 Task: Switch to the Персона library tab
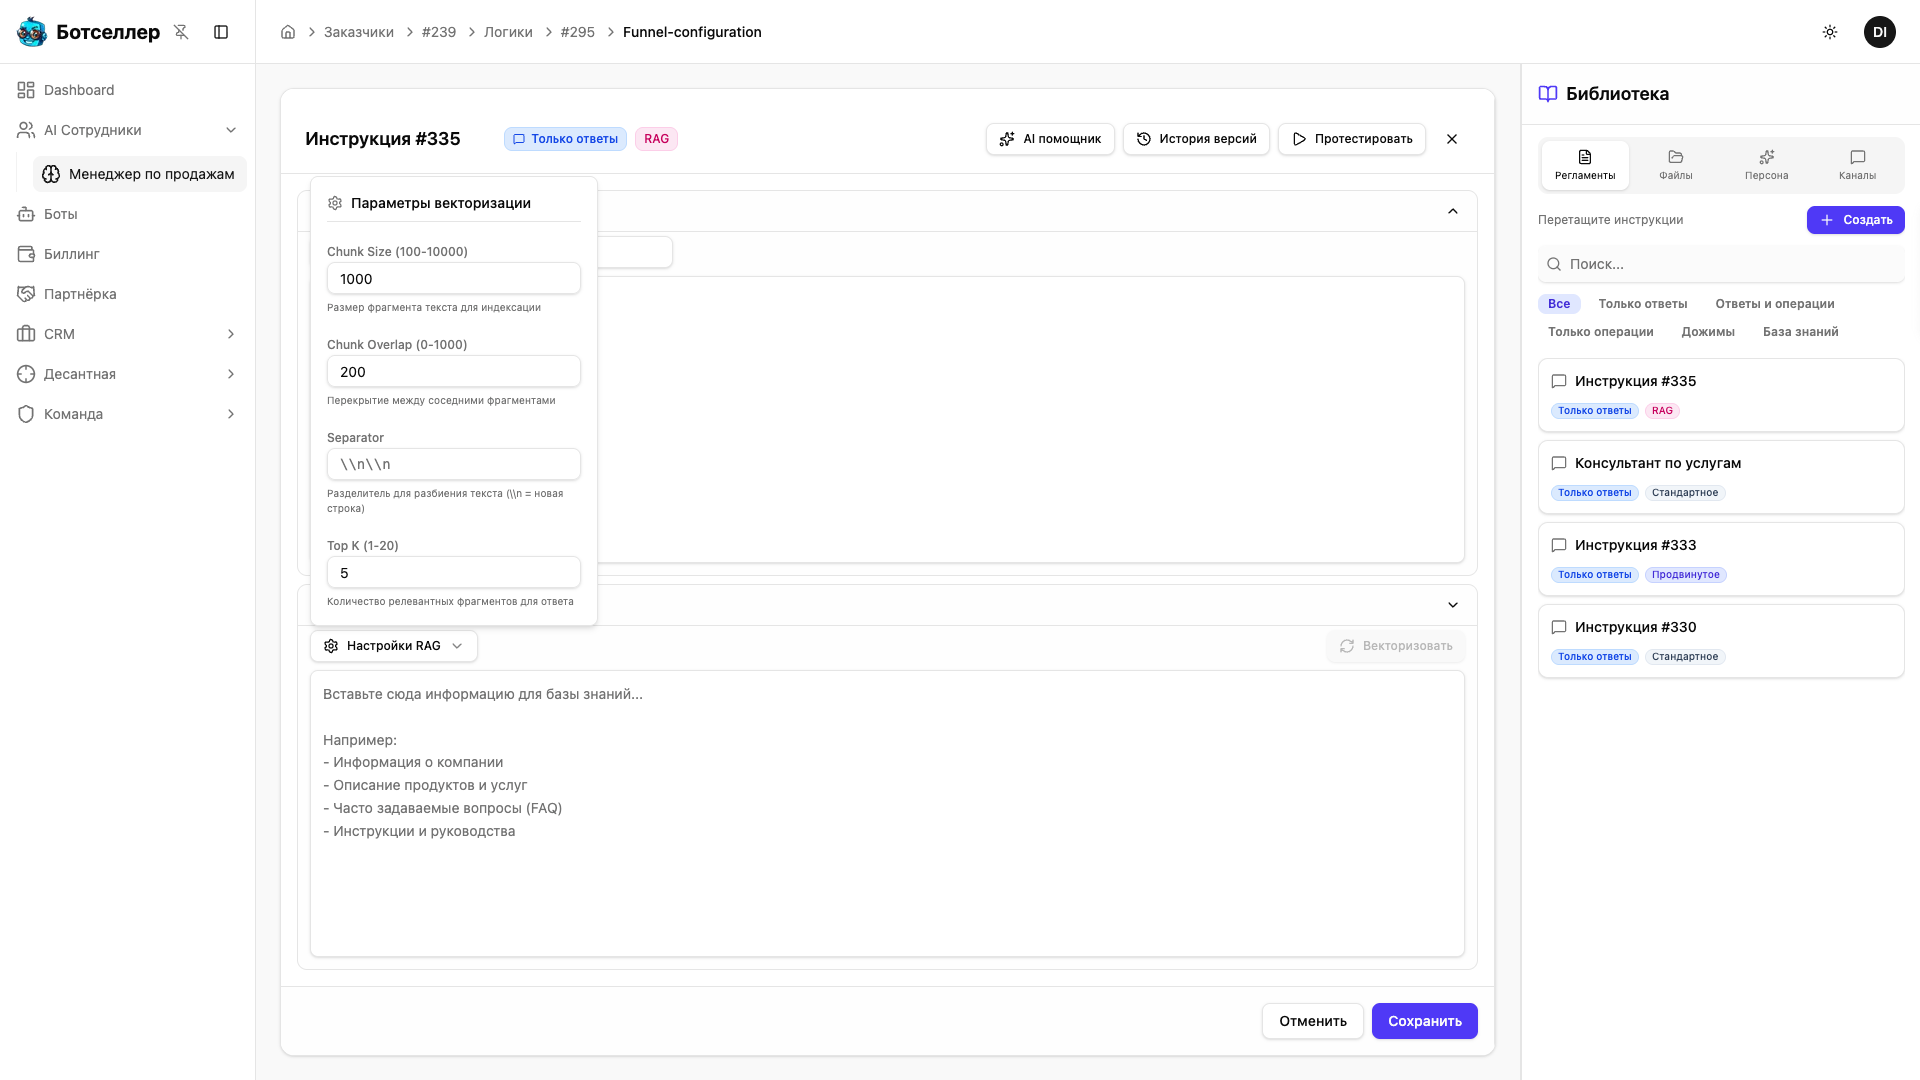[x=1766, y=165]
